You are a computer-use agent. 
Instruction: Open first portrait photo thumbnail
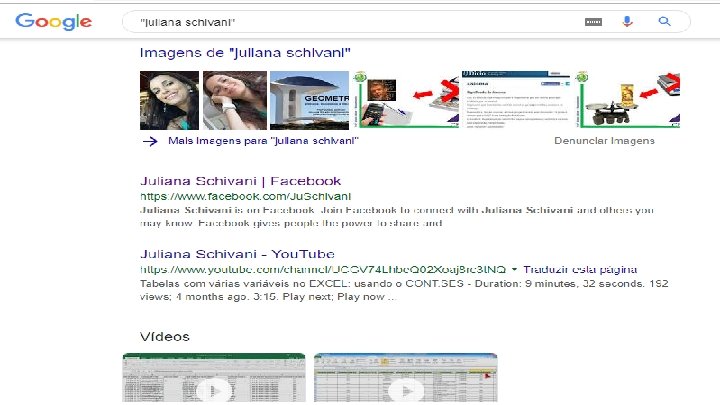(x=169, y=100)
